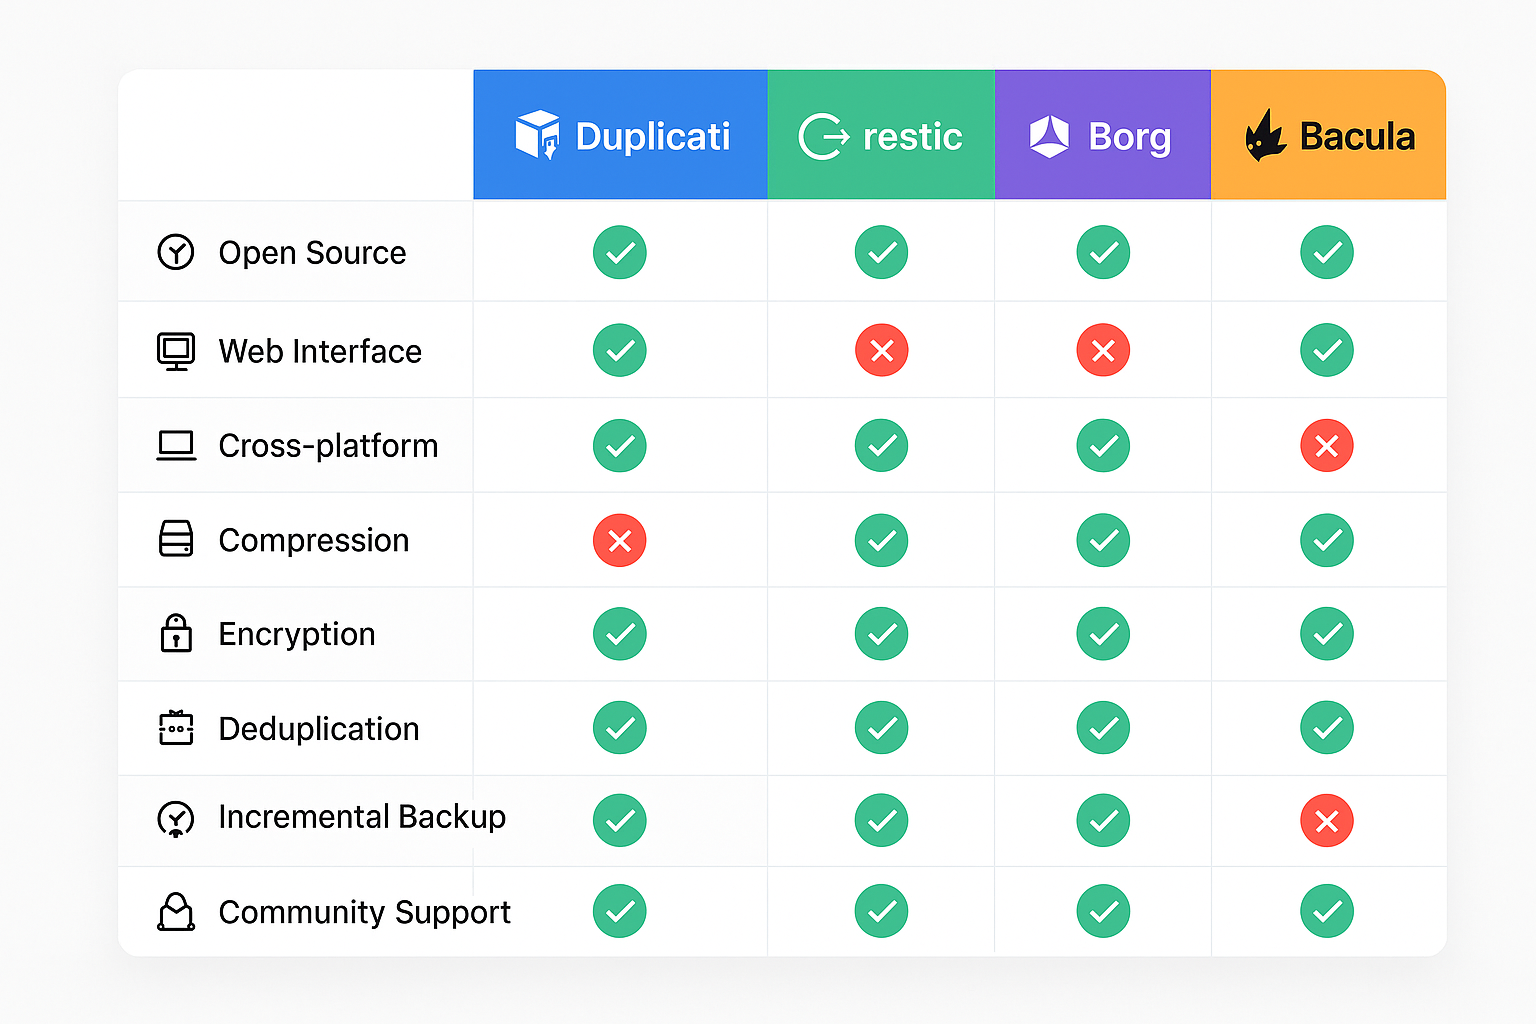The image size is (1536, 1024).
Task: Click Duplicati's Incremental Backup checkmark
Action: point(620,820)
